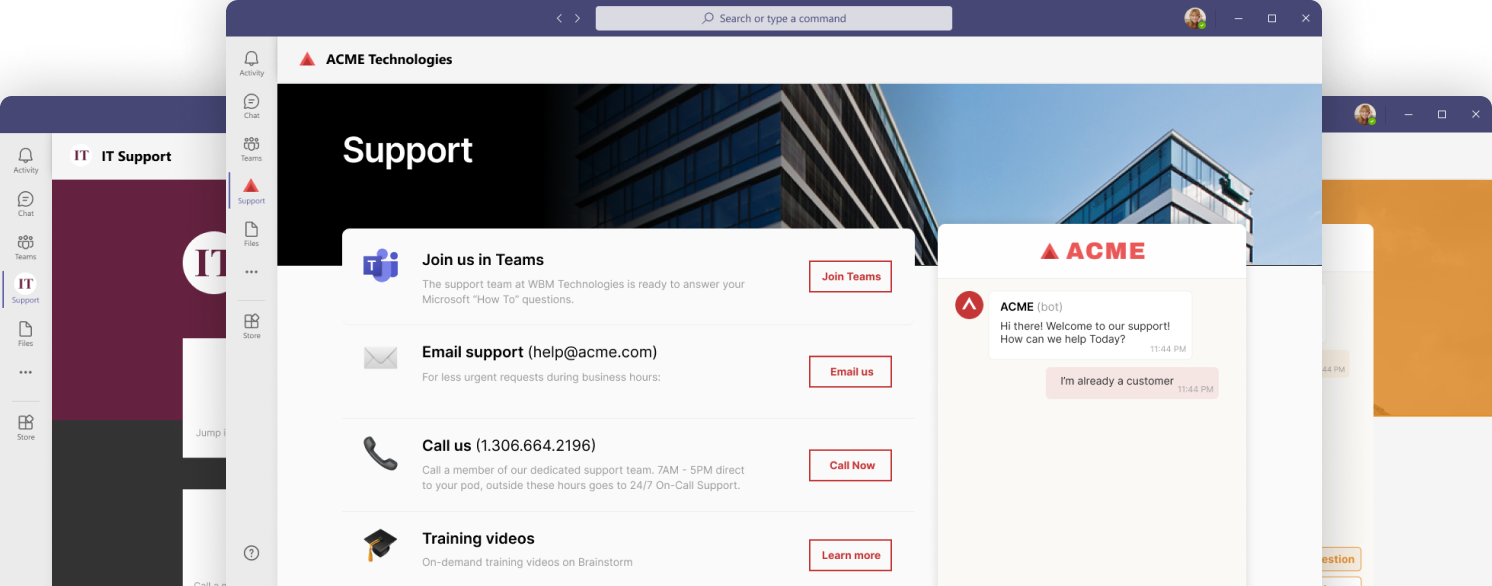Image resolution: width=1492 pixels, height=586 pixels.
Task: Select IT Support app in back window sidebar
Action: point(26,290)
